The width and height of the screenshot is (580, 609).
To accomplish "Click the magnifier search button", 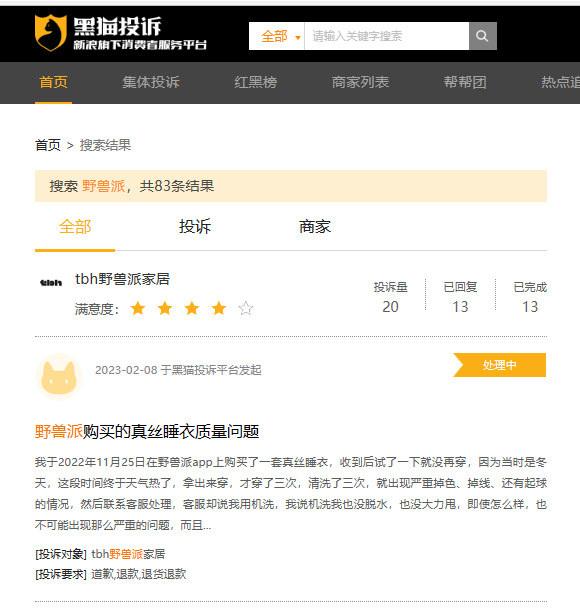I will point(482,36).
